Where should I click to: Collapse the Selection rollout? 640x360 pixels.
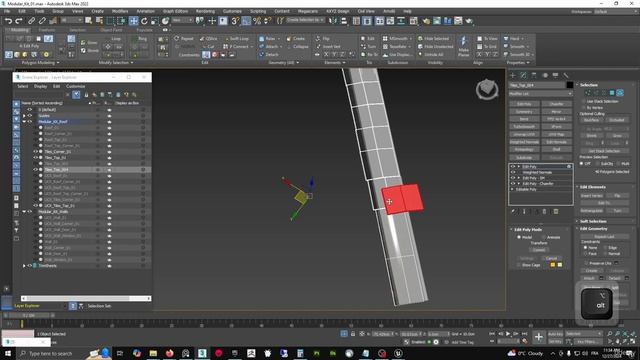click(x=589, y=85)
